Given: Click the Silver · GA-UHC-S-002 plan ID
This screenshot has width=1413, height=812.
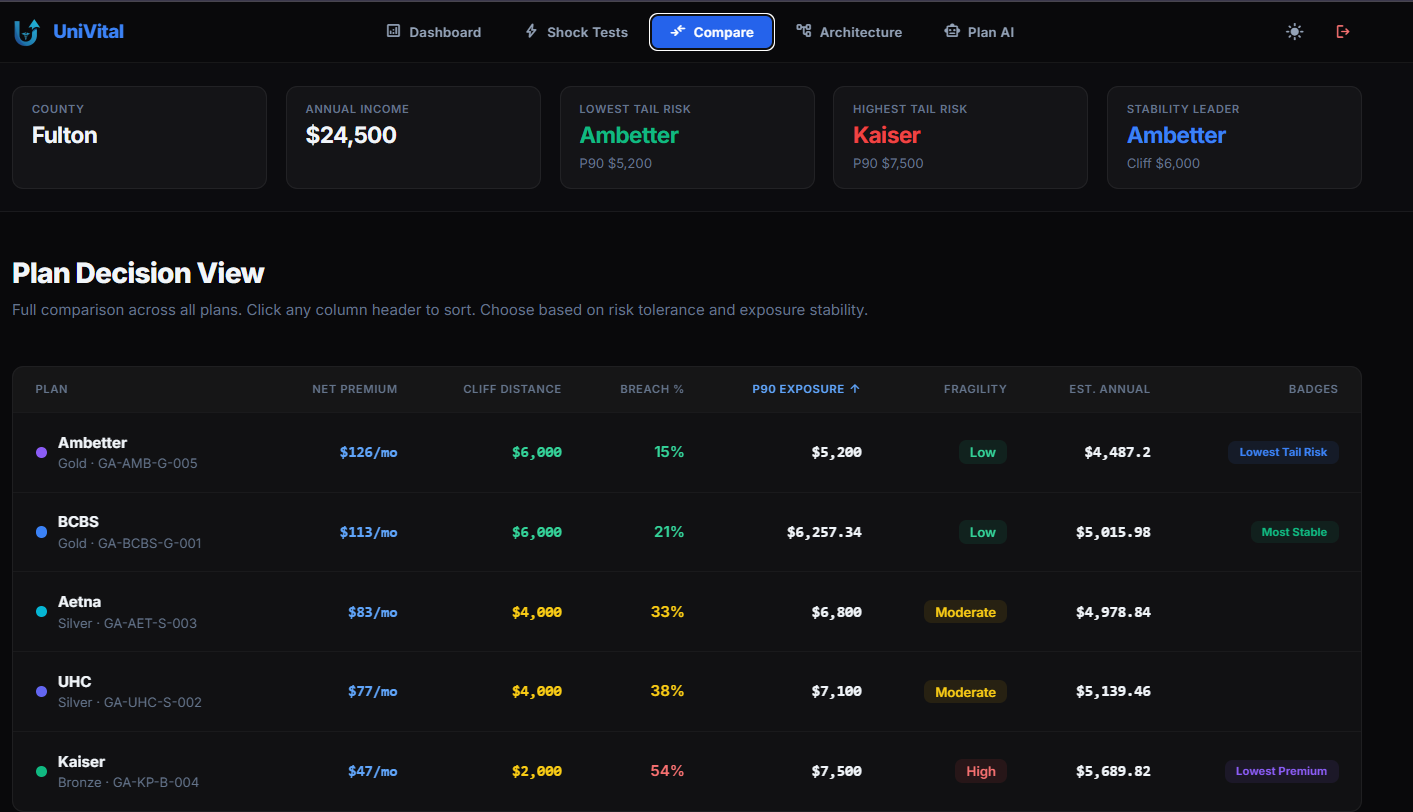Looking at the screenshot, I should [x=130, y=702].
